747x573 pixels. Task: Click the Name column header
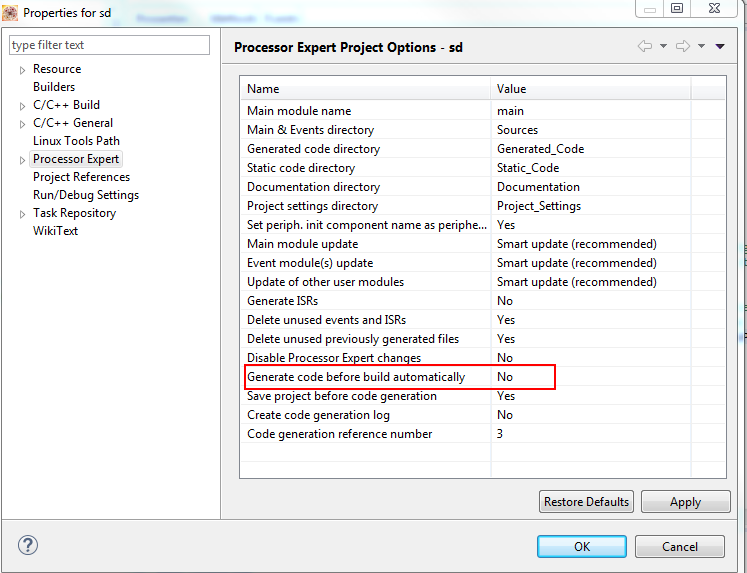[365, 89]
